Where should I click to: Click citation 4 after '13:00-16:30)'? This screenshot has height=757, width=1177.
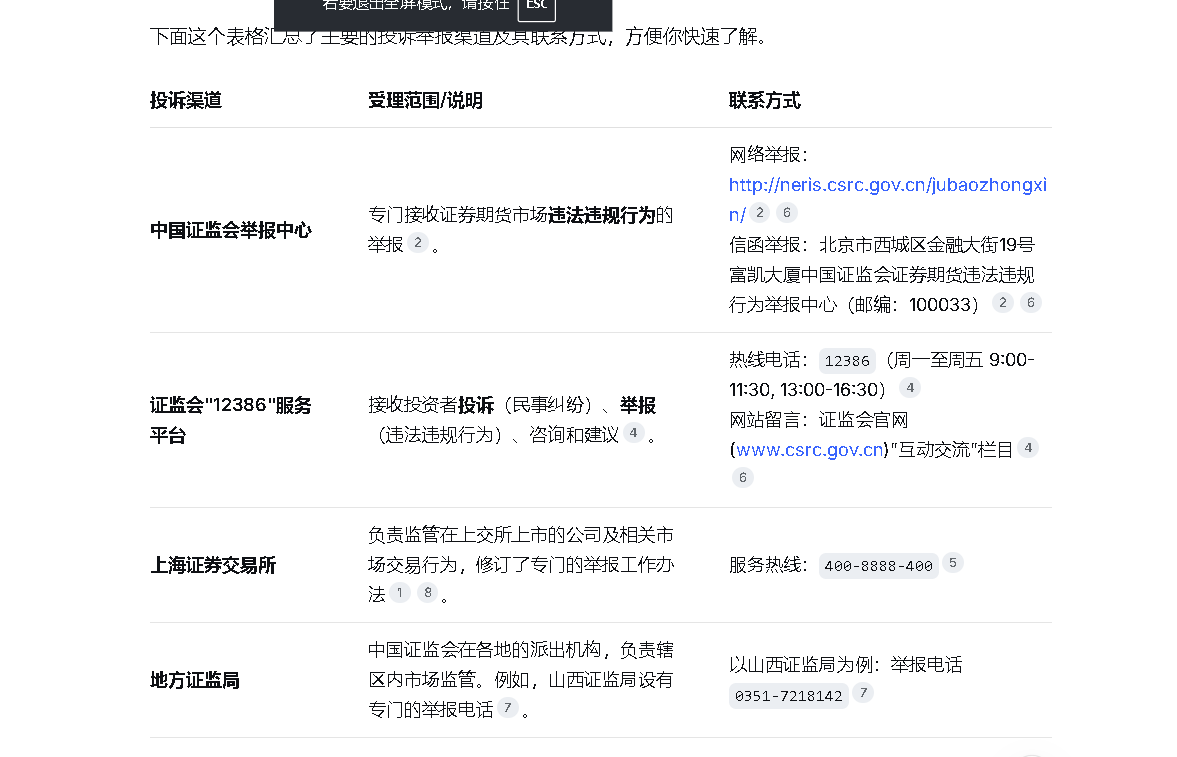[x=910, y=388]
